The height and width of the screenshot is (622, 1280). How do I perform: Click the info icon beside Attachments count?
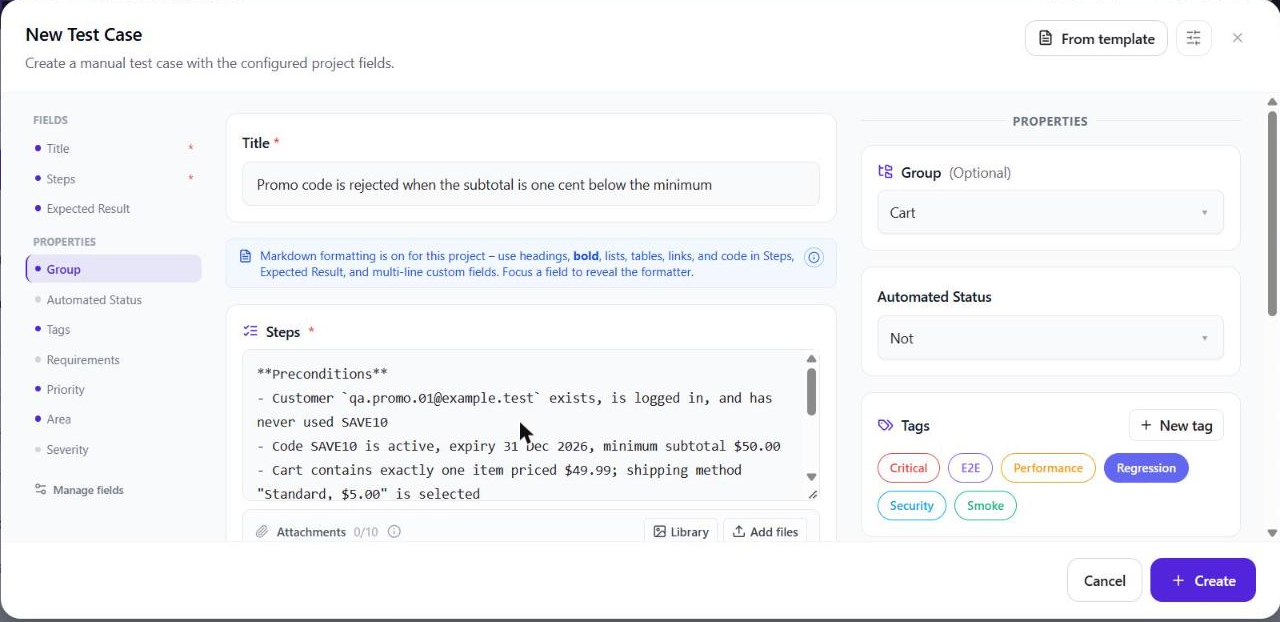(394, 531)
